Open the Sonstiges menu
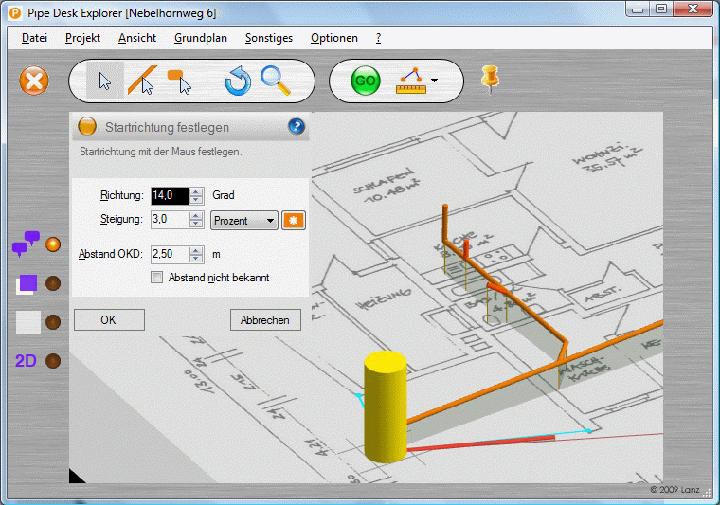Viewport: 720px width, 505px height. click(x=268, y=38)
